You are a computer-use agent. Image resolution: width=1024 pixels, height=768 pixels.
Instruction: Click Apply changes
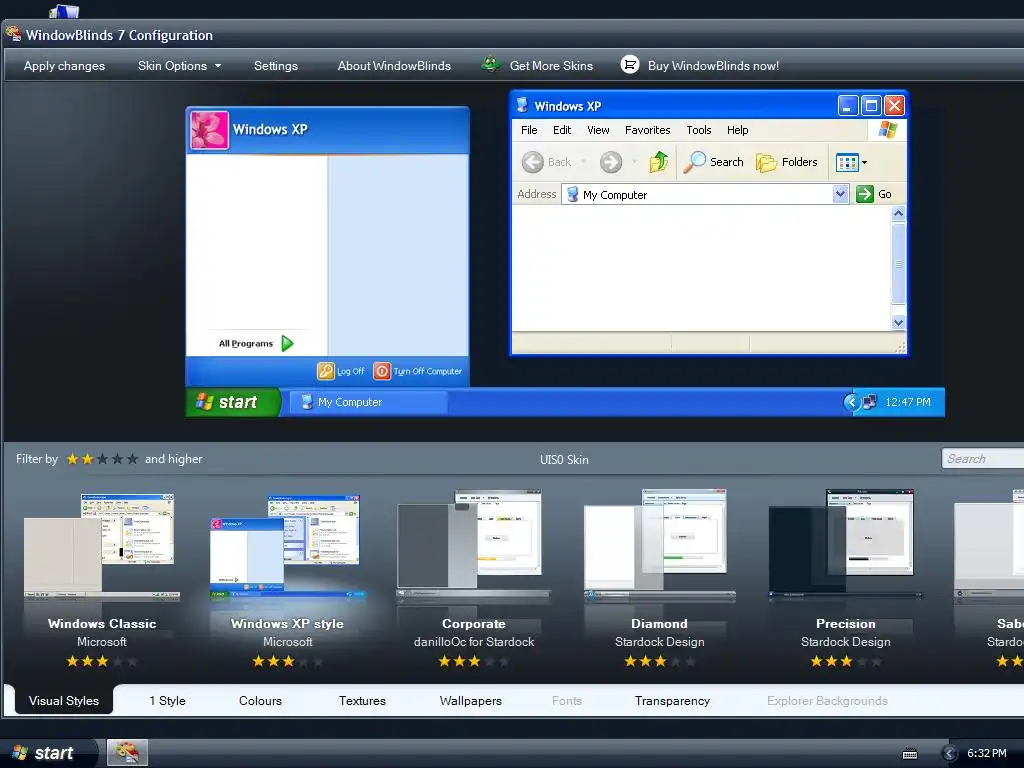[64, 65]
